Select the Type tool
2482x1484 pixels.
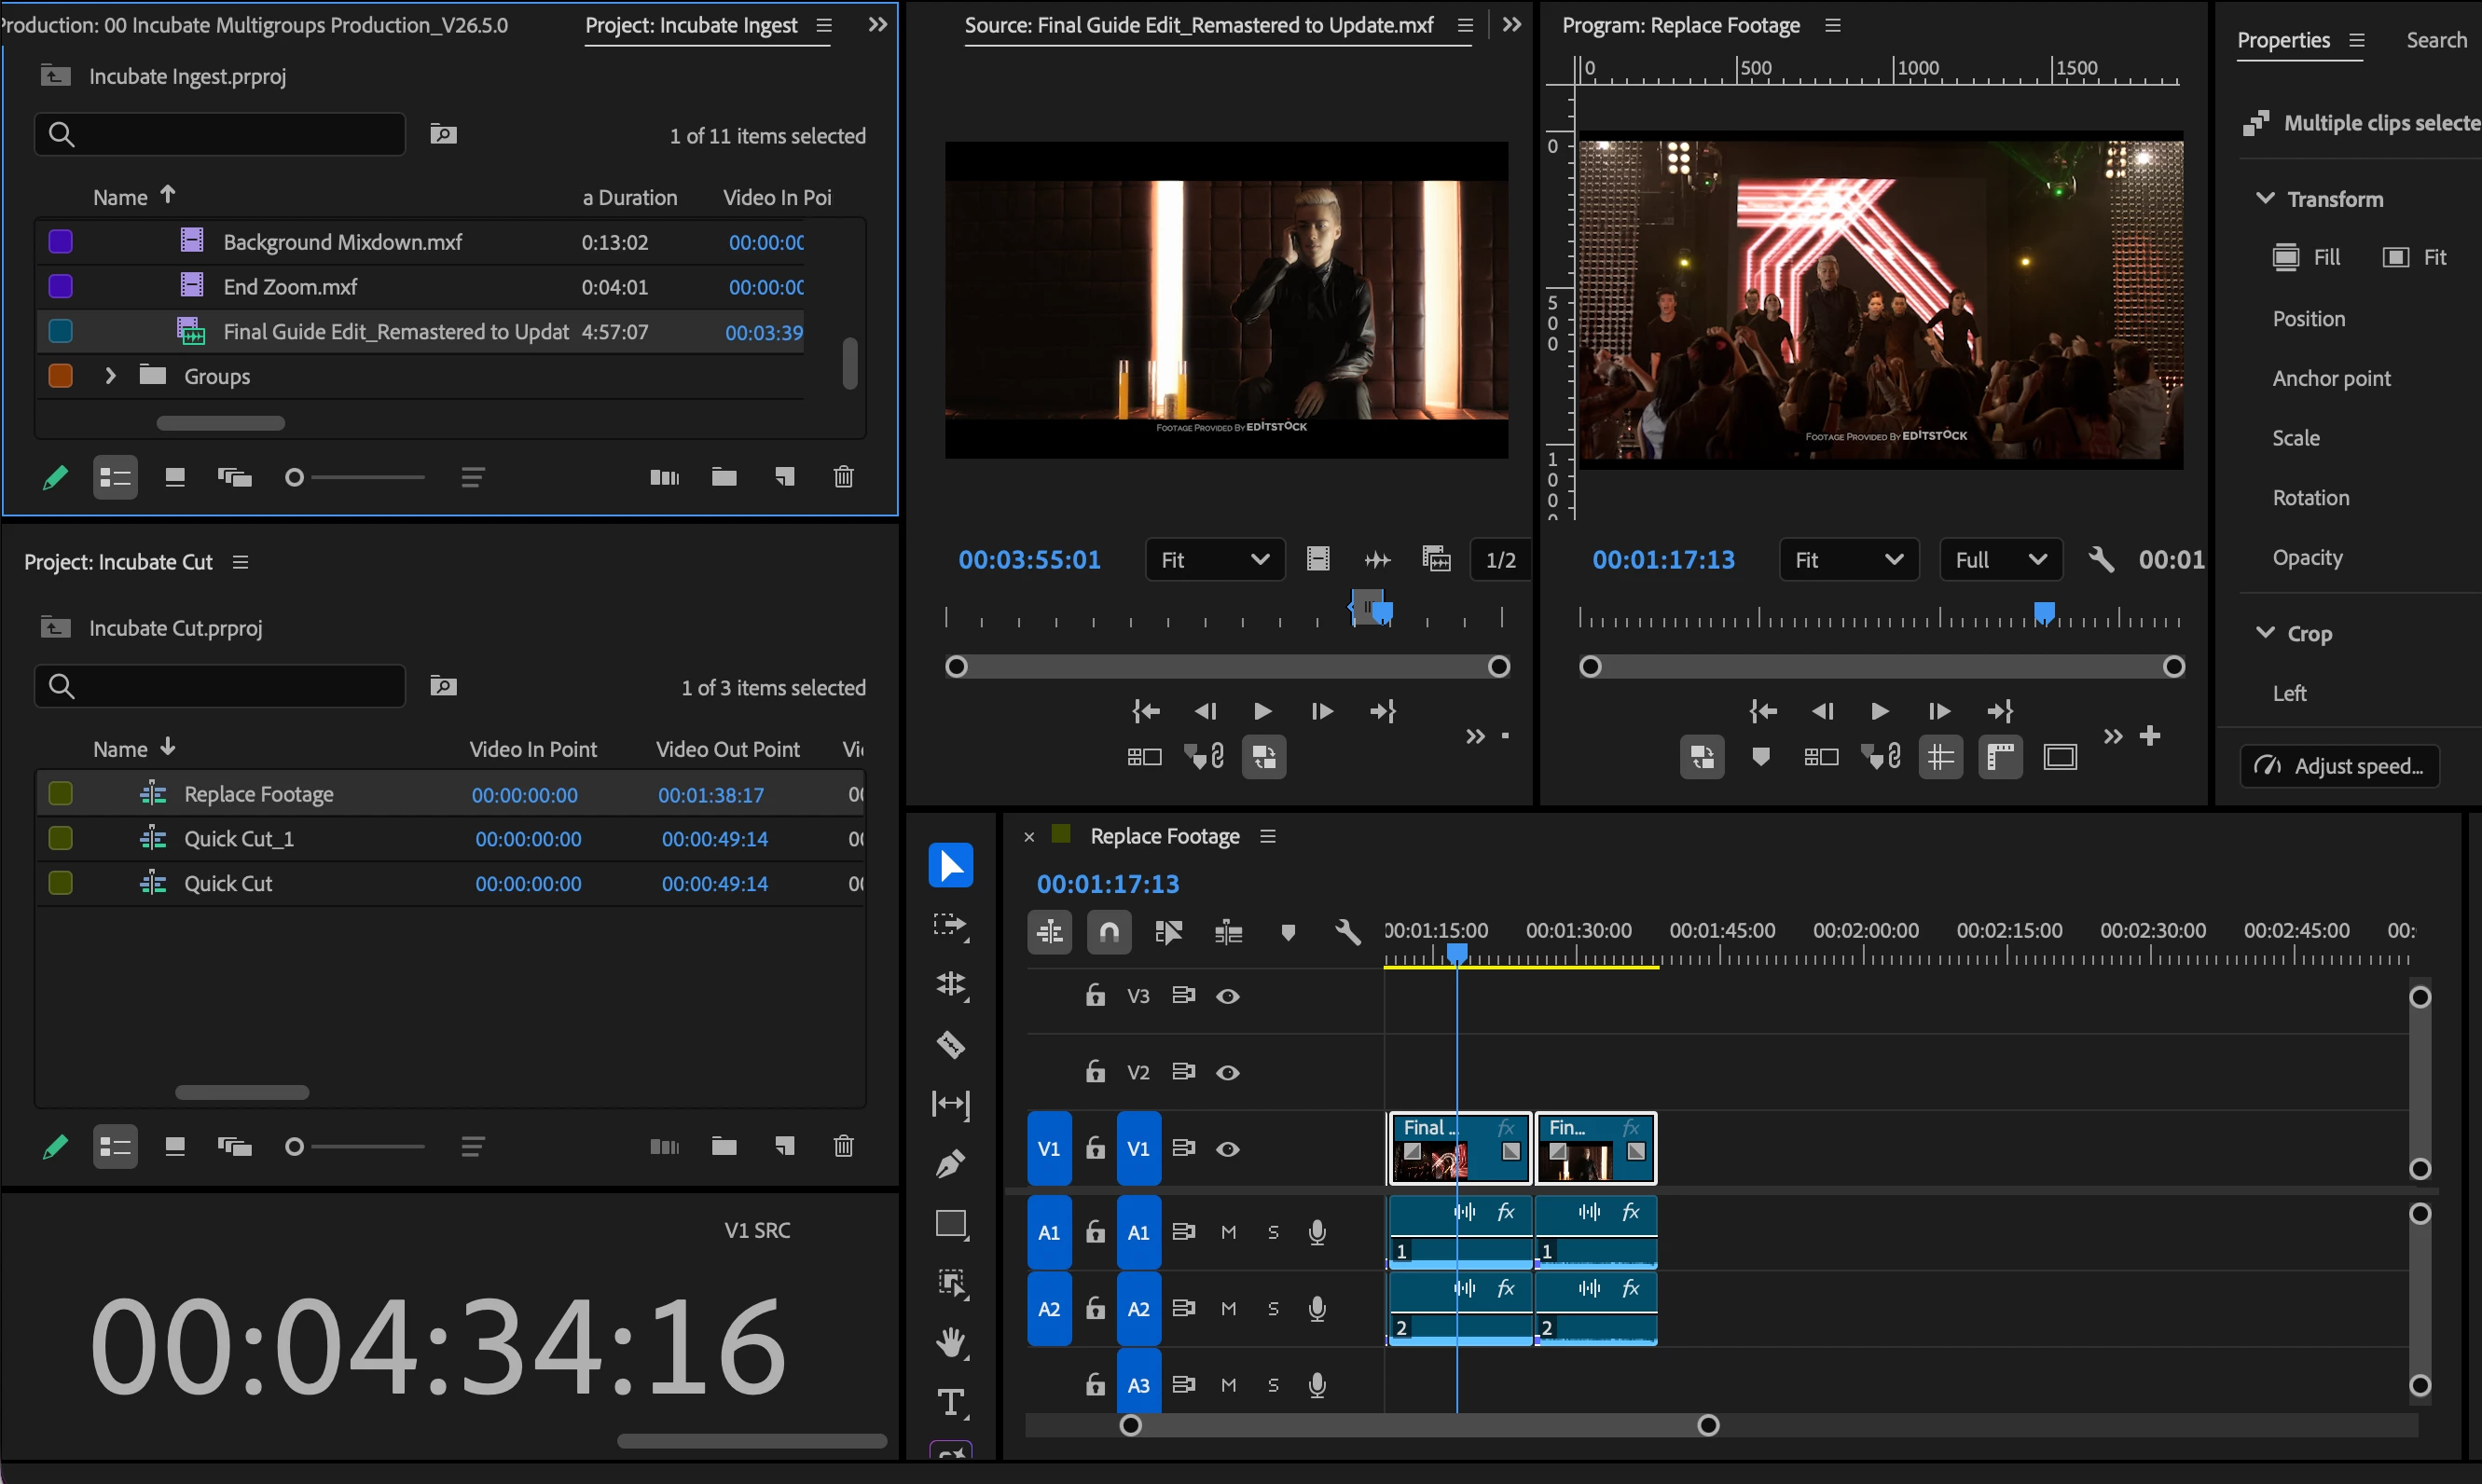click(950, 1402)
